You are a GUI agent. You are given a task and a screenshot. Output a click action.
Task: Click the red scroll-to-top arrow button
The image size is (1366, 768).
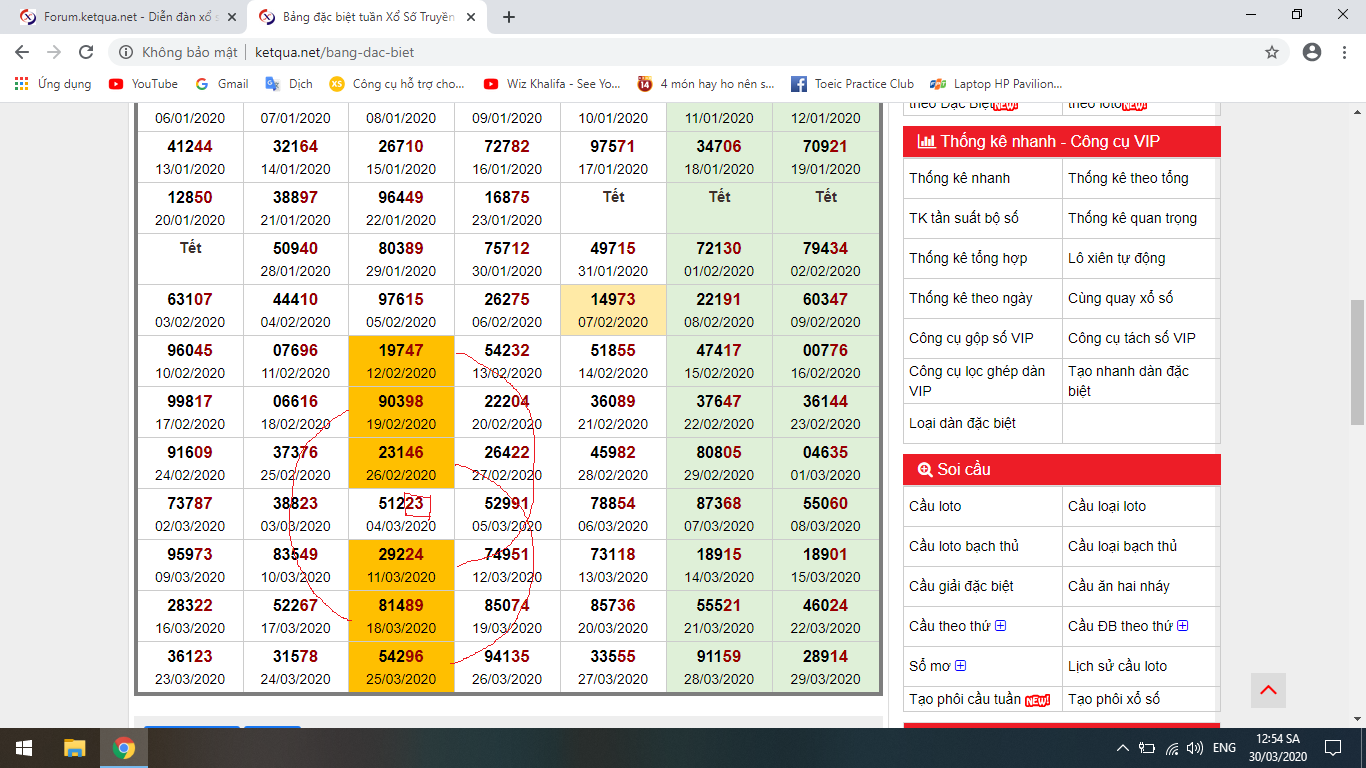[x=1268, y=690]
